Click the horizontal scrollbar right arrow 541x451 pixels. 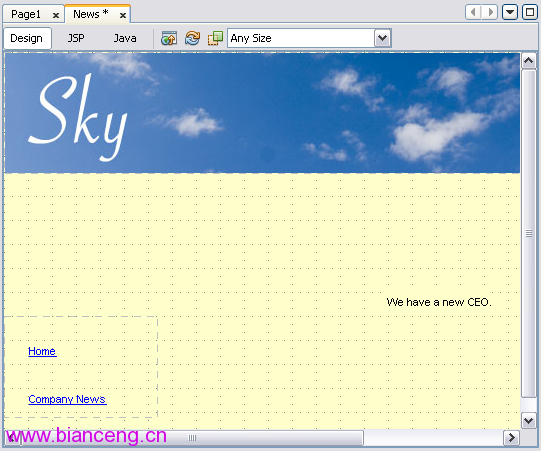coord(511,438)
